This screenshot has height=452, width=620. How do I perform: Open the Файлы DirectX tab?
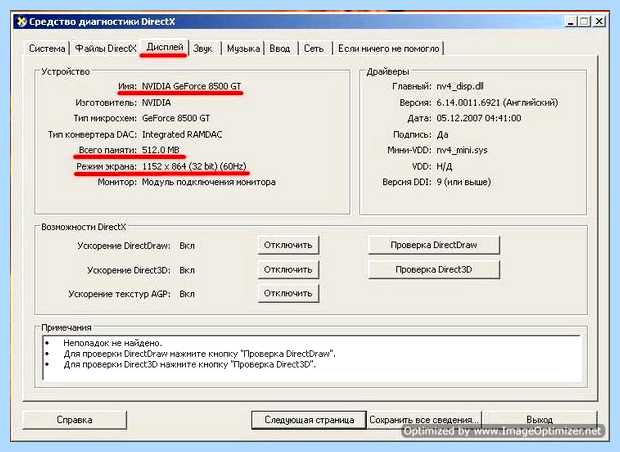point(106,49)
